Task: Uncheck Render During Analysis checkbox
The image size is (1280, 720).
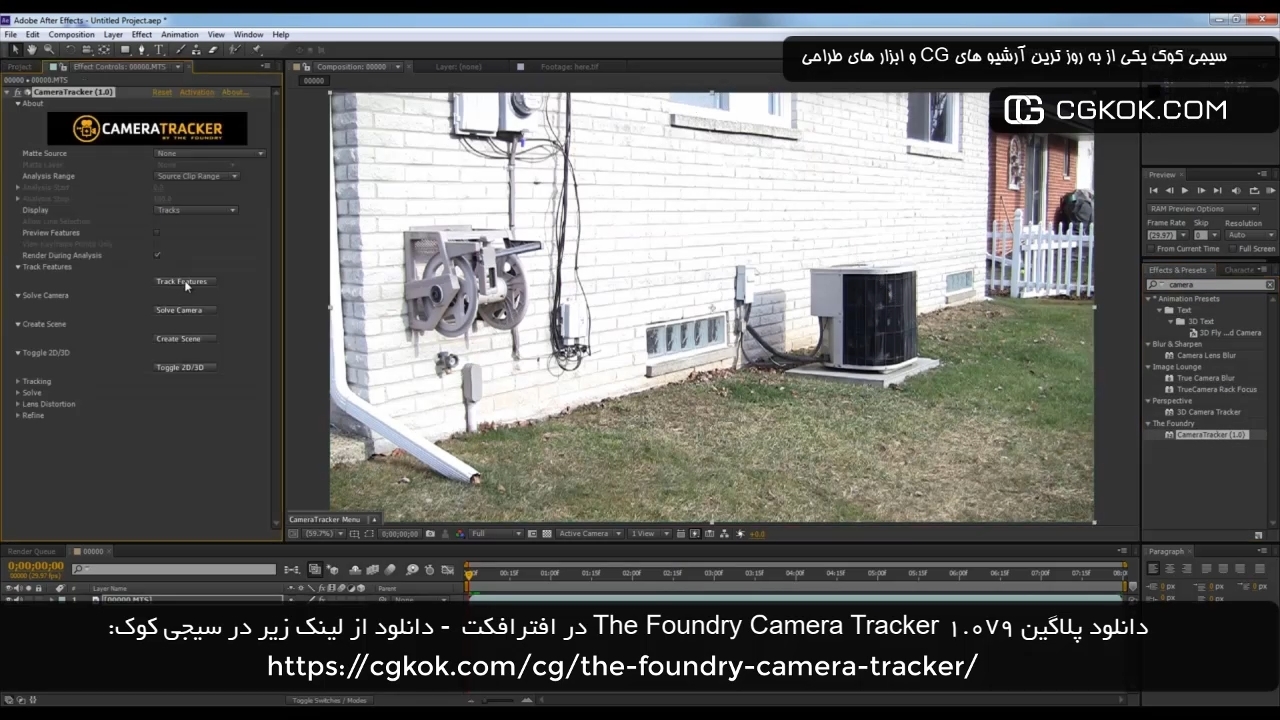Action: (x=157, y=256)
